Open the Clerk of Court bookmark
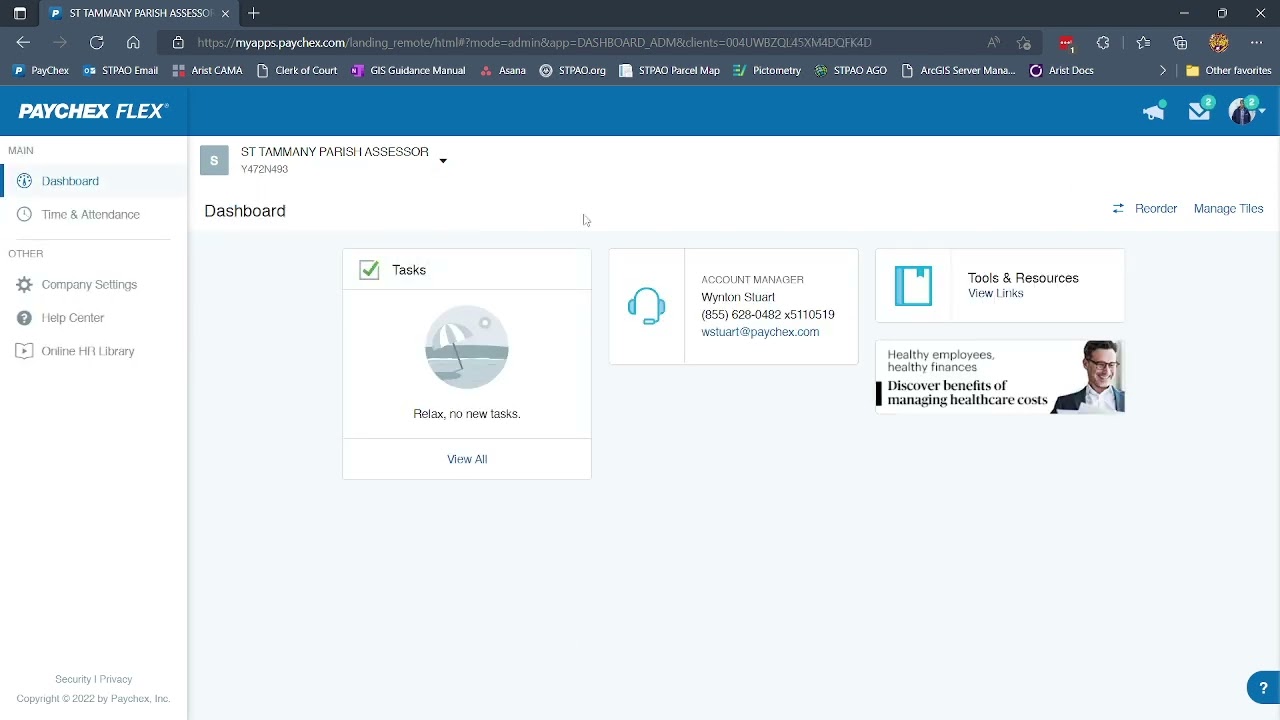 pyautogui.click(x=297, y=70)
